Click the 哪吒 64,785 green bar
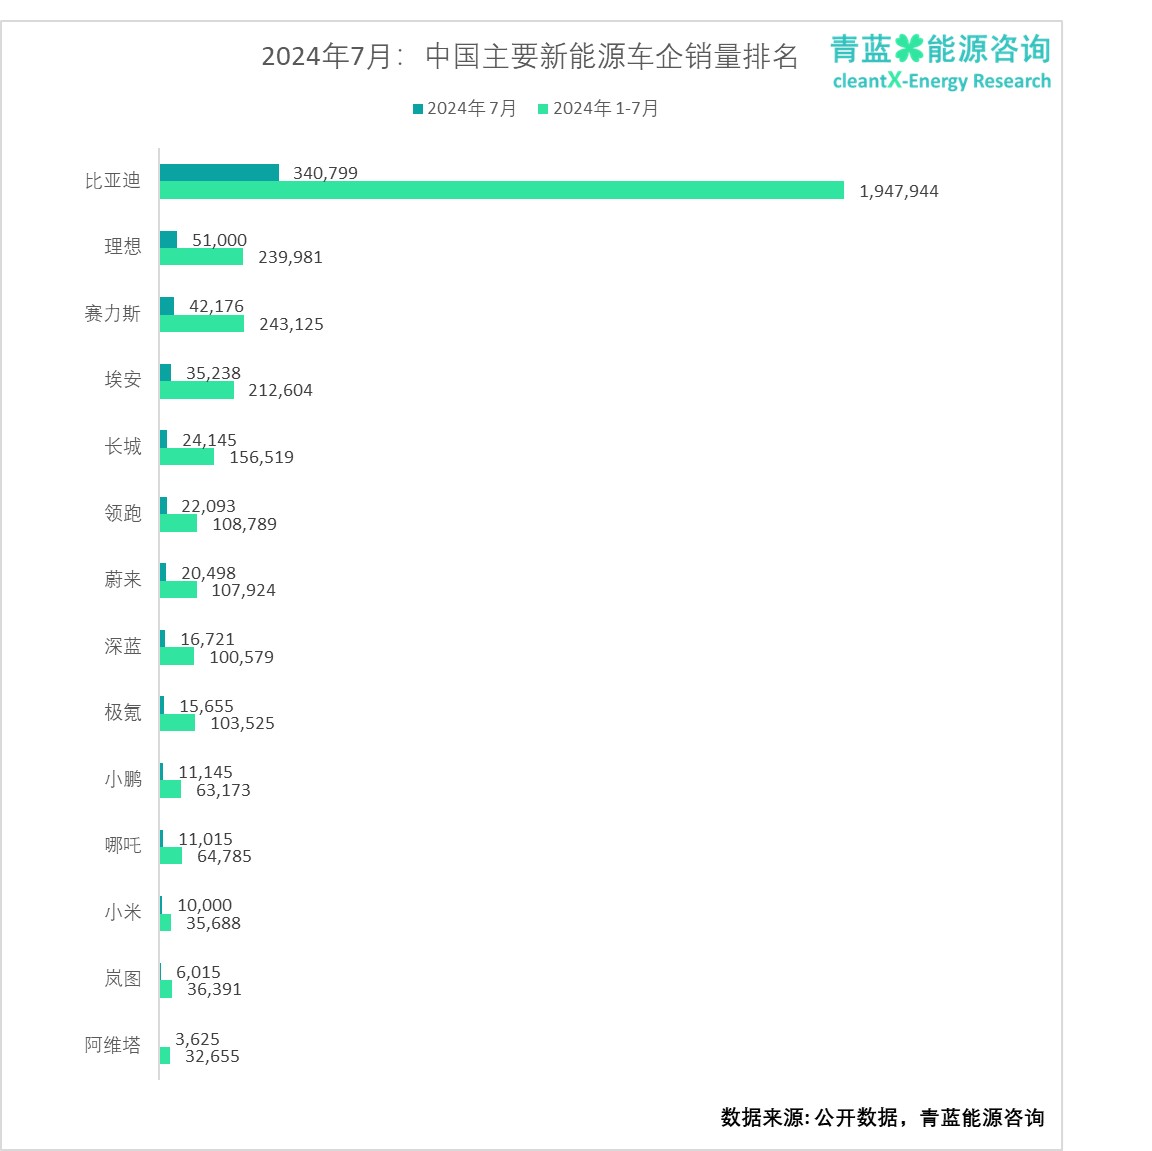 (x=171, y=855)
